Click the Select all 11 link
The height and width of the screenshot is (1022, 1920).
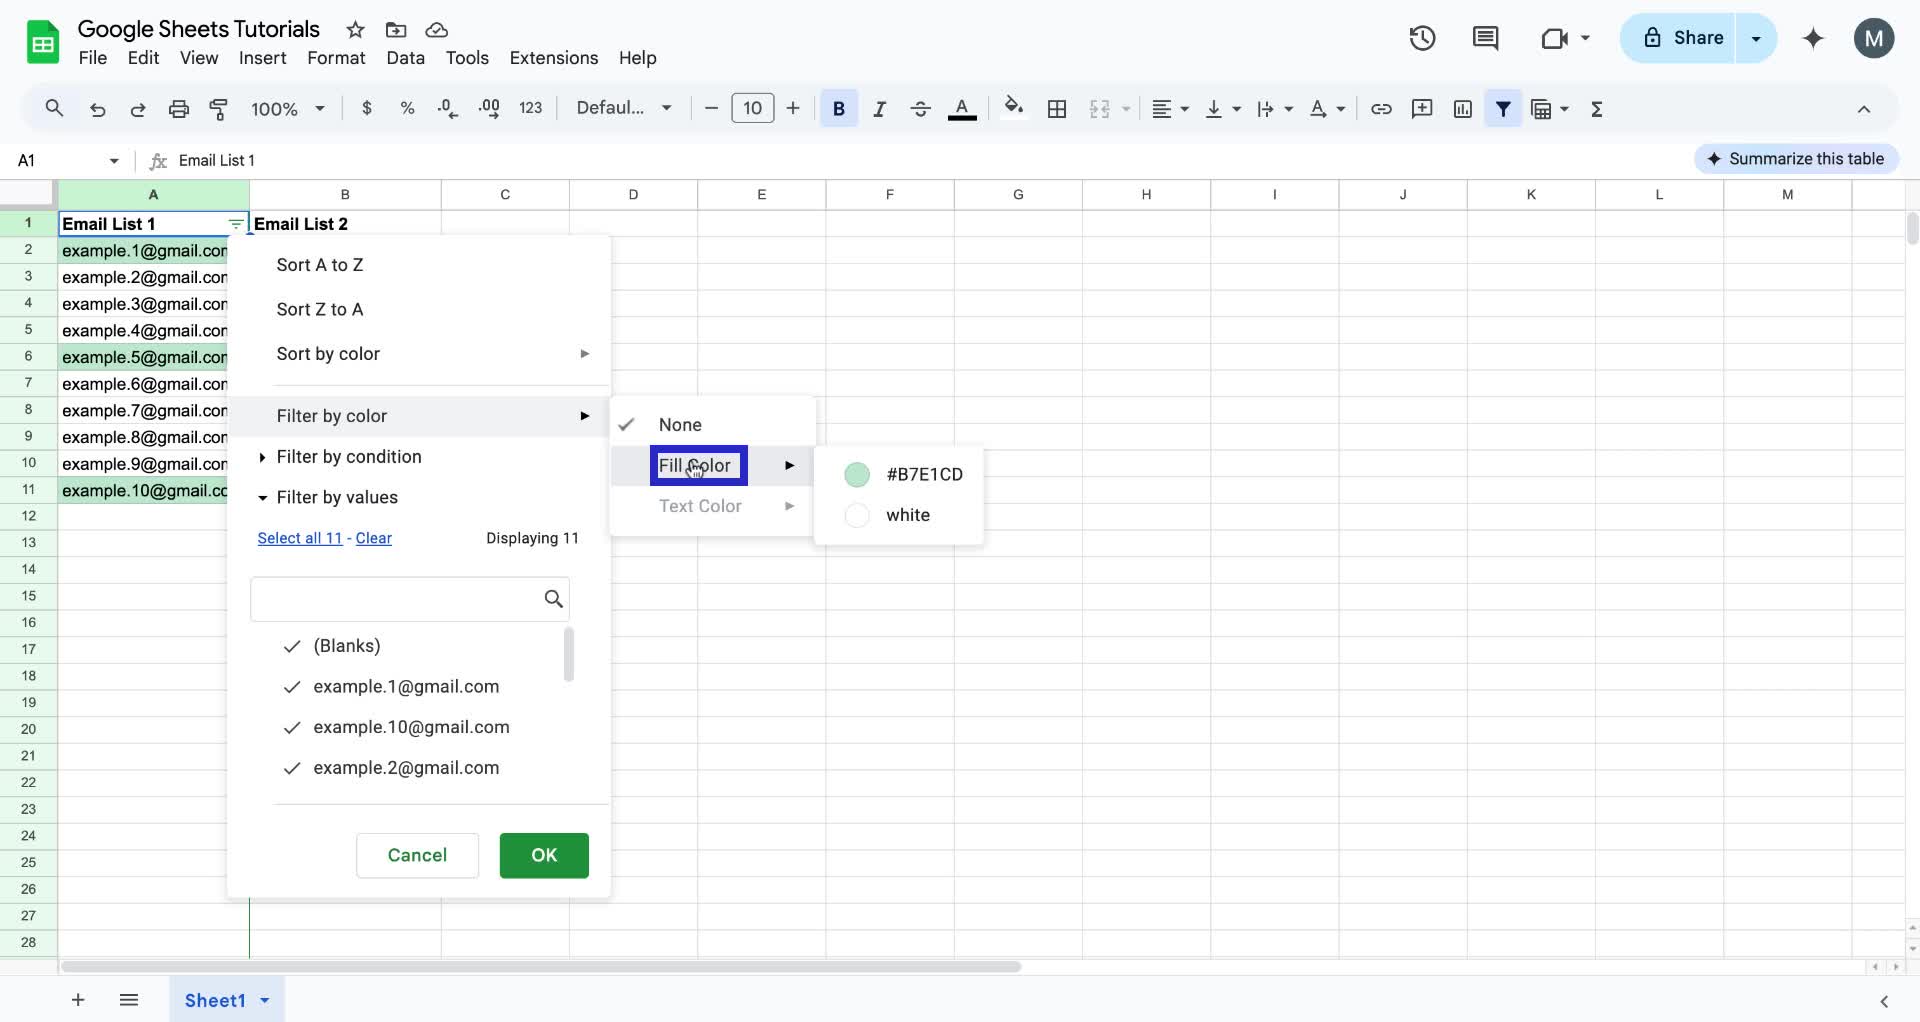(x=299, y=538)
